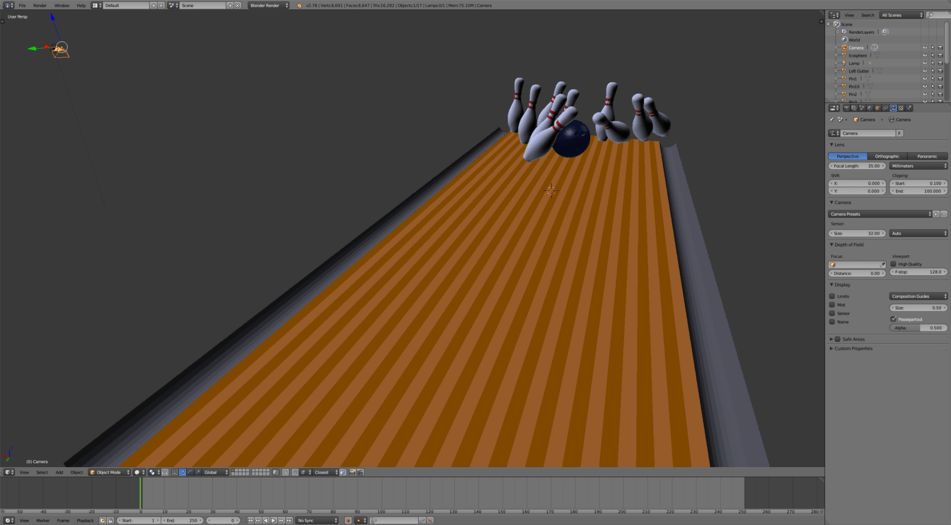Enable the Safe Areas checkbox
Screen dimensions: 951x525
coord(838,339)
